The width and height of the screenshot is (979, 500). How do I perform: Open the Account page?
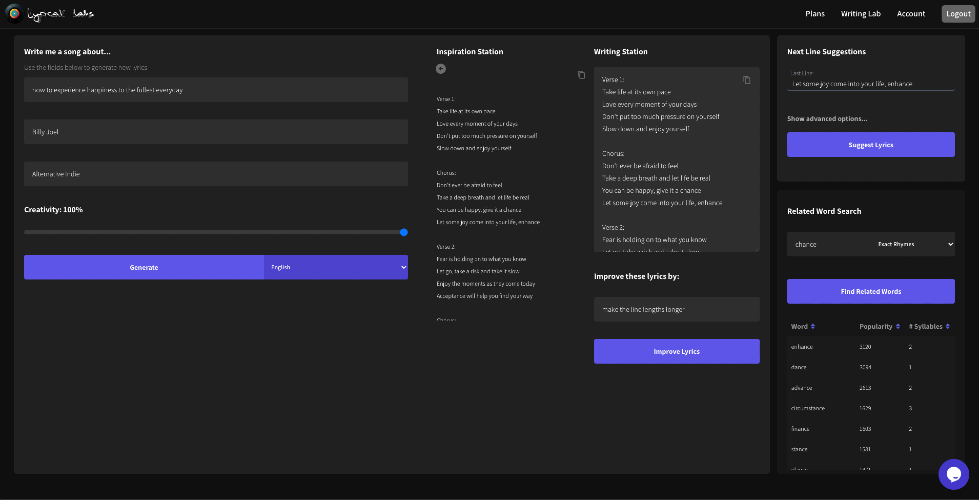click(x=911, y=14)
